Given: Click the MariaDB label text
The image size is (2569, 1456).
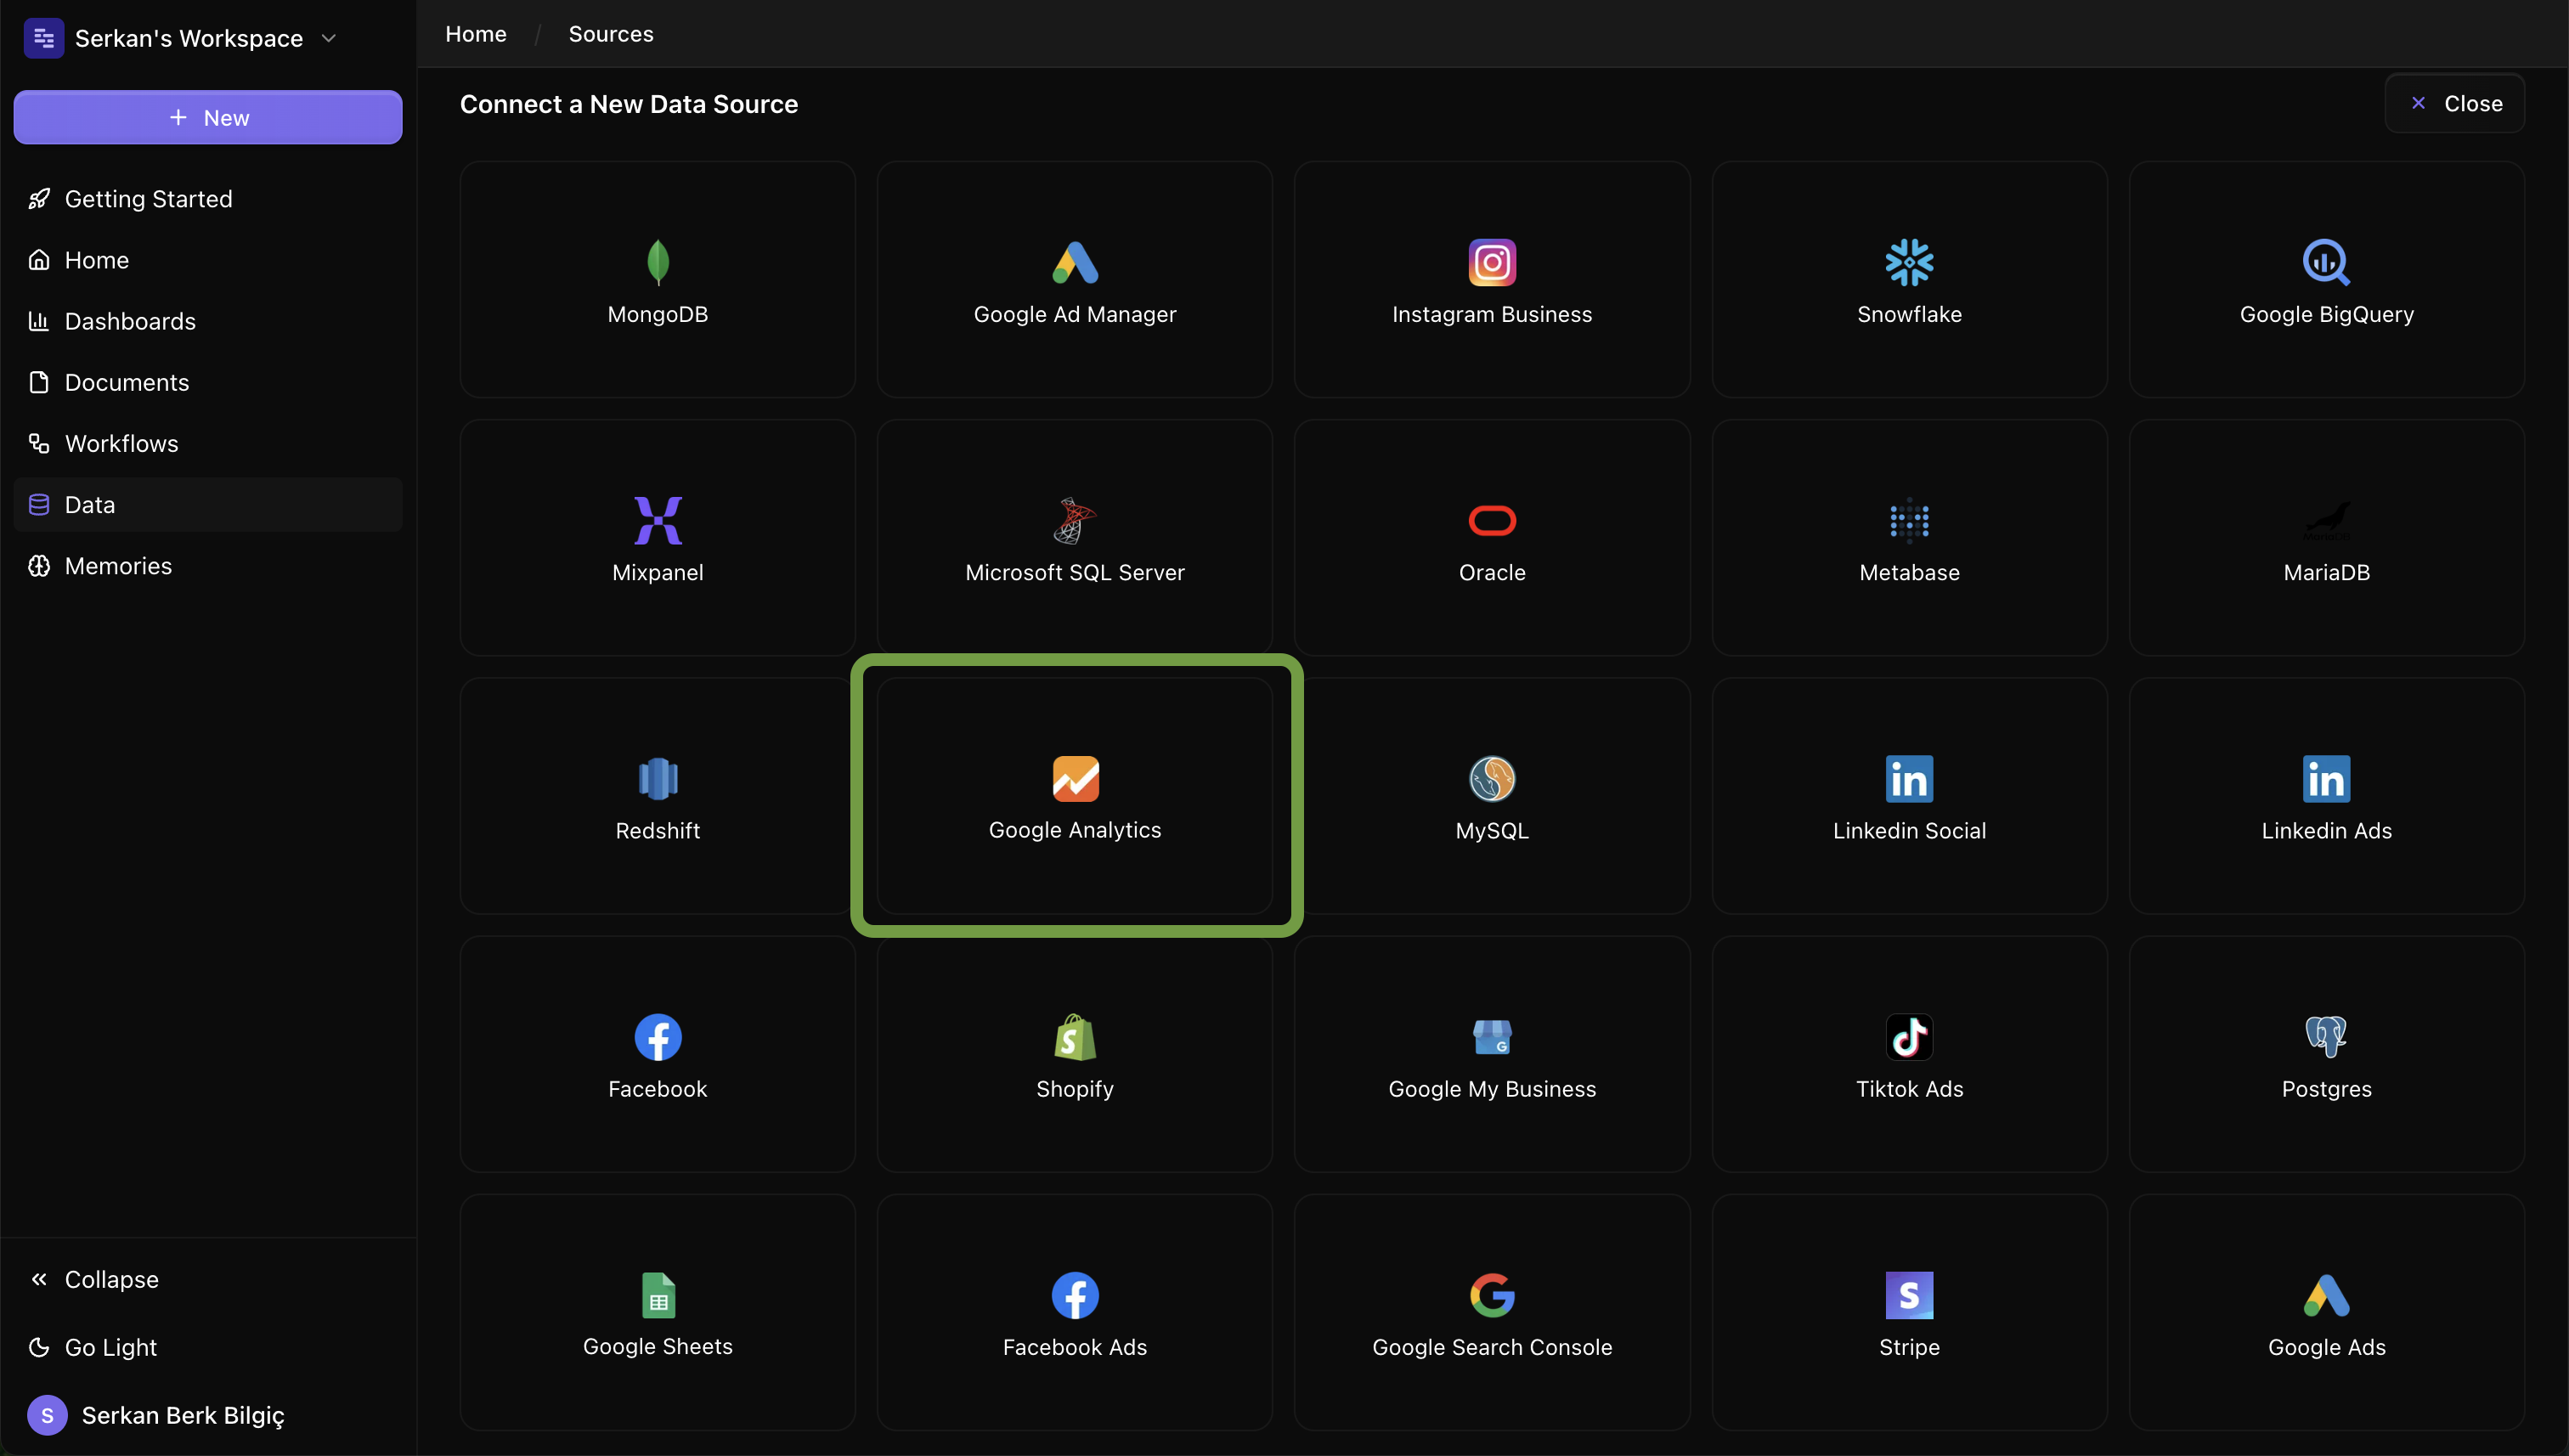Looking at the screenshot, I should coord(2326,572).
